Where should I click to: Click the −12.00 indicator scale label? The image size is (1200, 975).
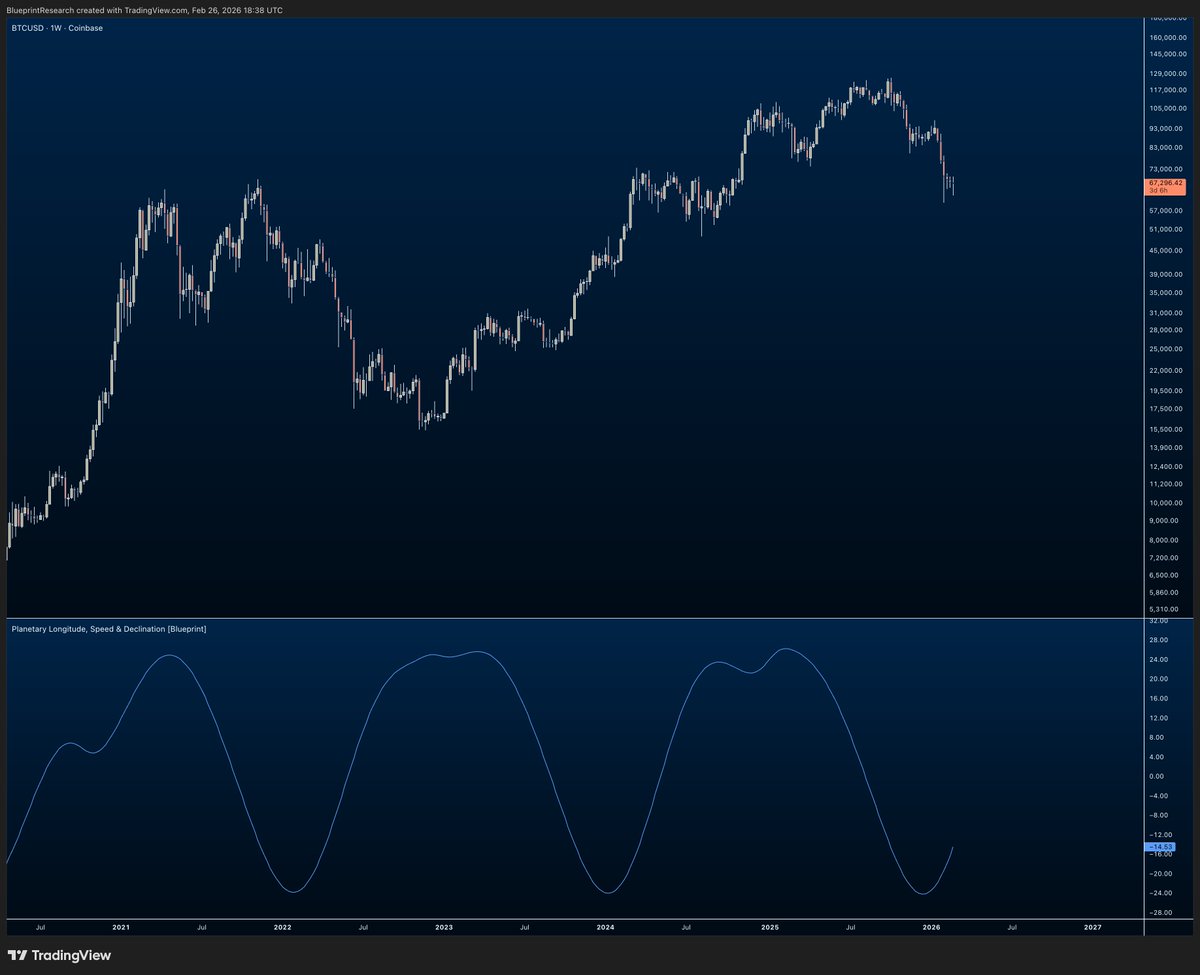1161,834
